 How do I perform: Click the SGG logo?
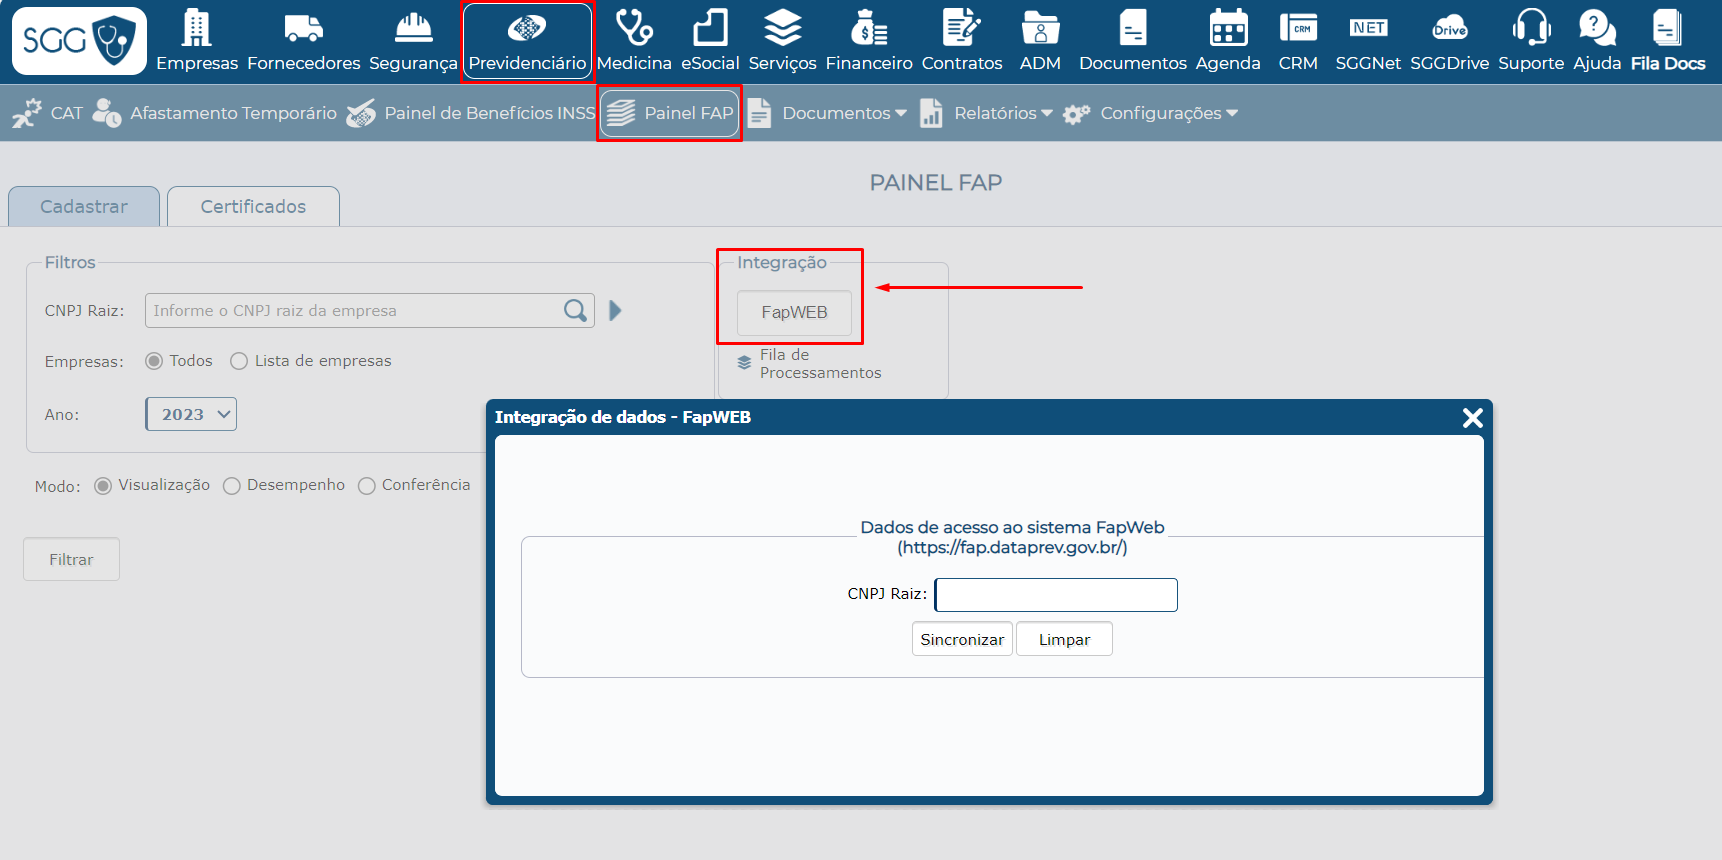(79, 41)
